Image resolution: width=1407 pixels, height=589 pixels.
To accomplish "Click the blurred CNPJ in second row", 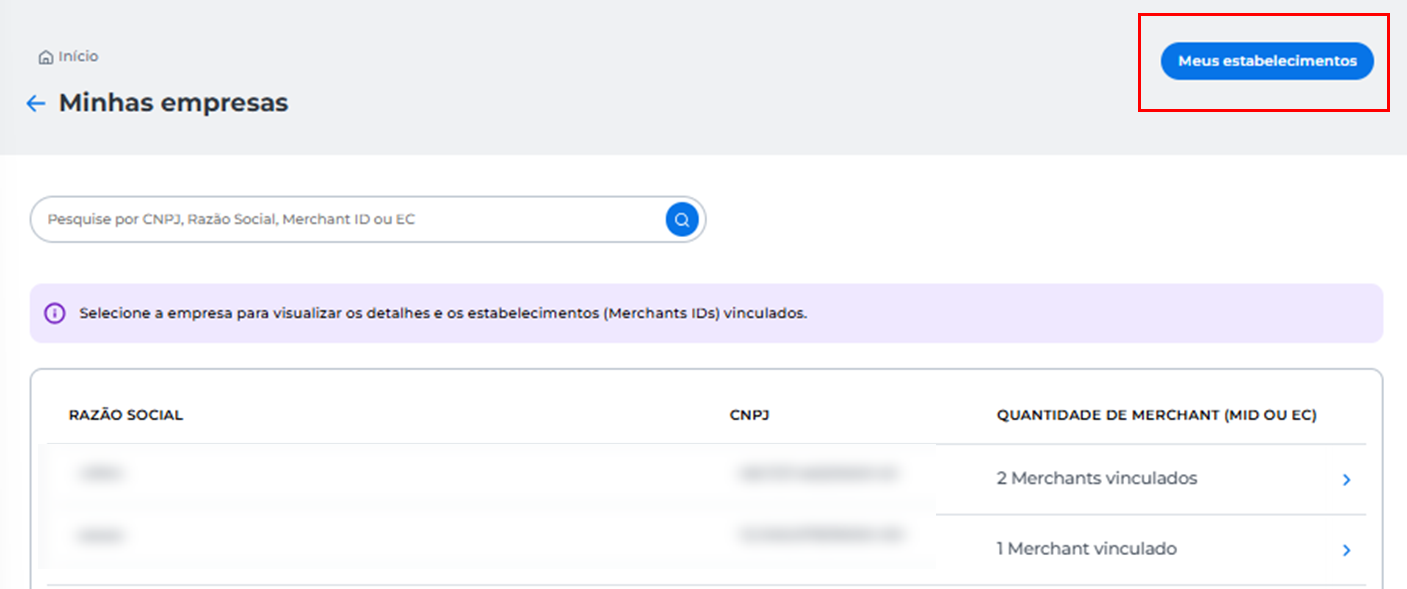I will [820, 536].
